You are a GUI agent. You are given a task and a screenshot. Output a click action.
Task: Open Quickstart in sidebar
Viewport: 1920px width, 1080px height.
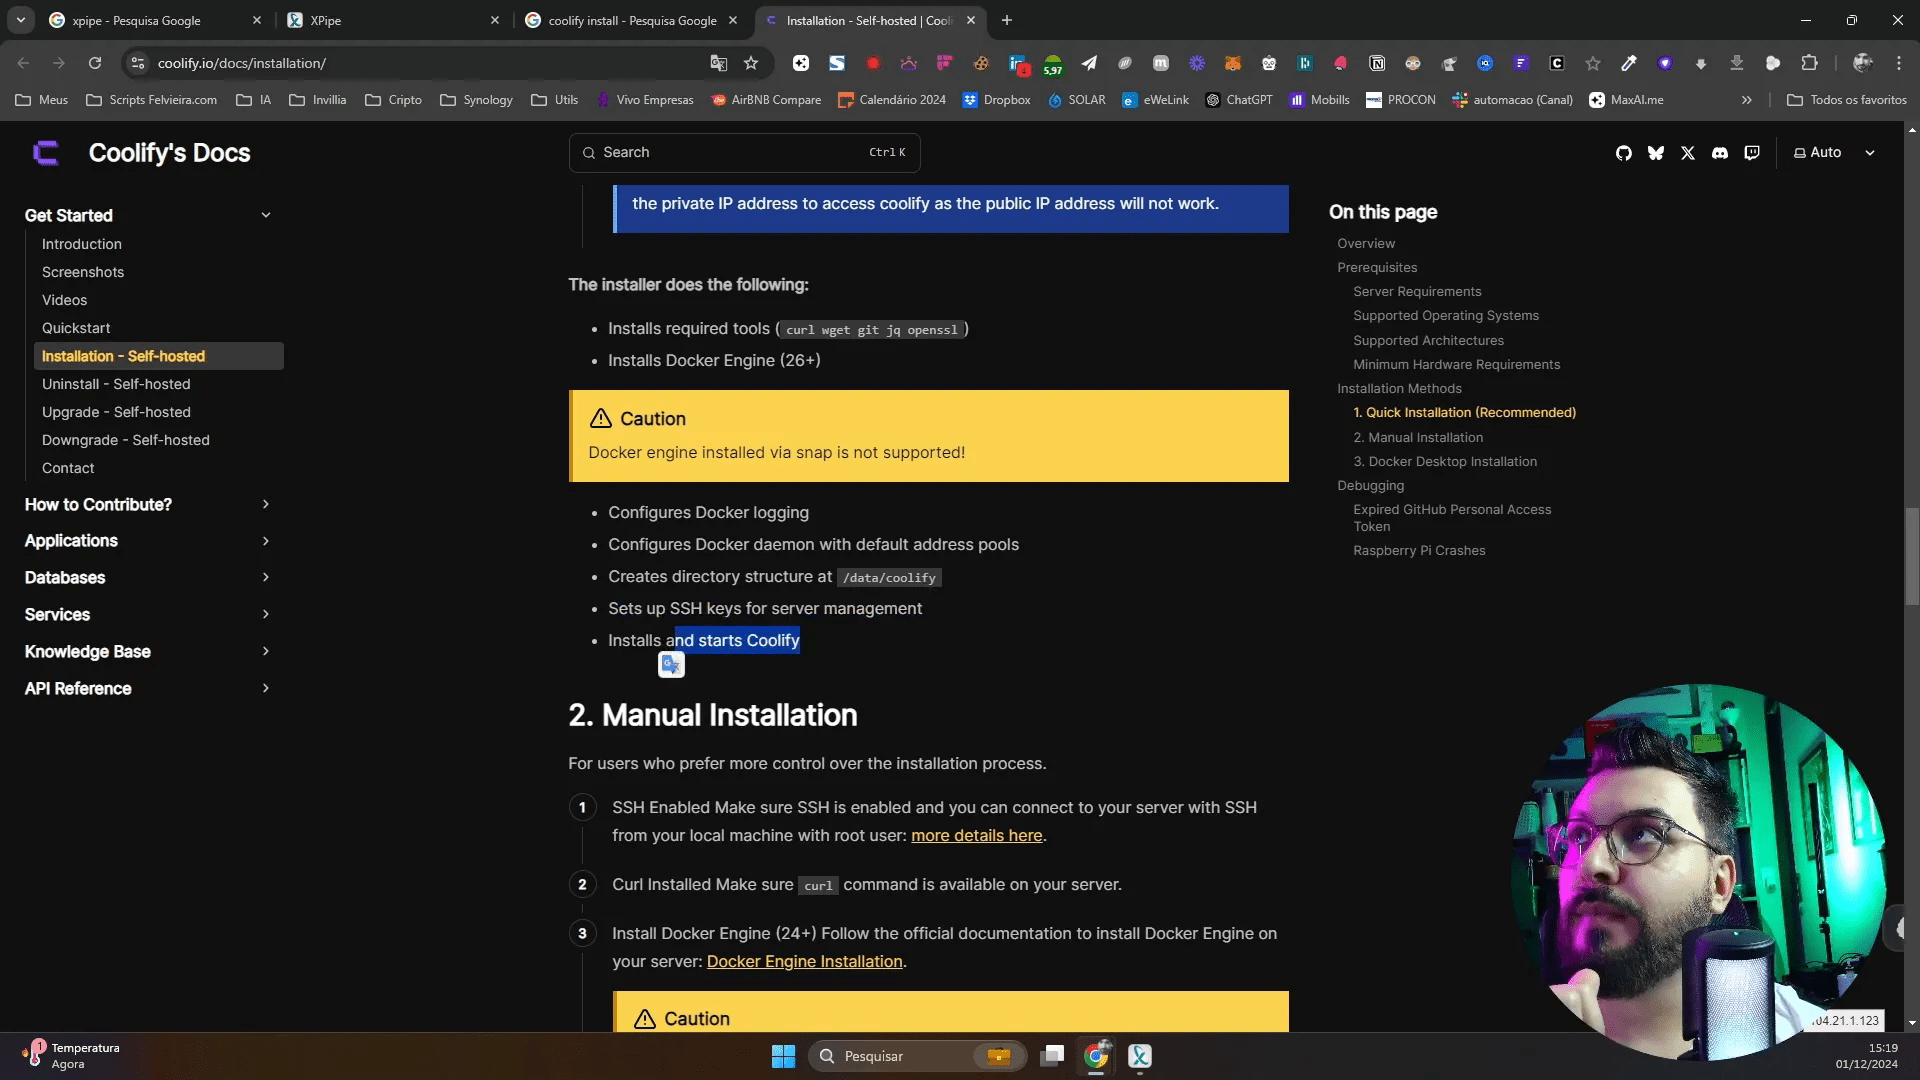pyautogui.click(x=76, y=328)
